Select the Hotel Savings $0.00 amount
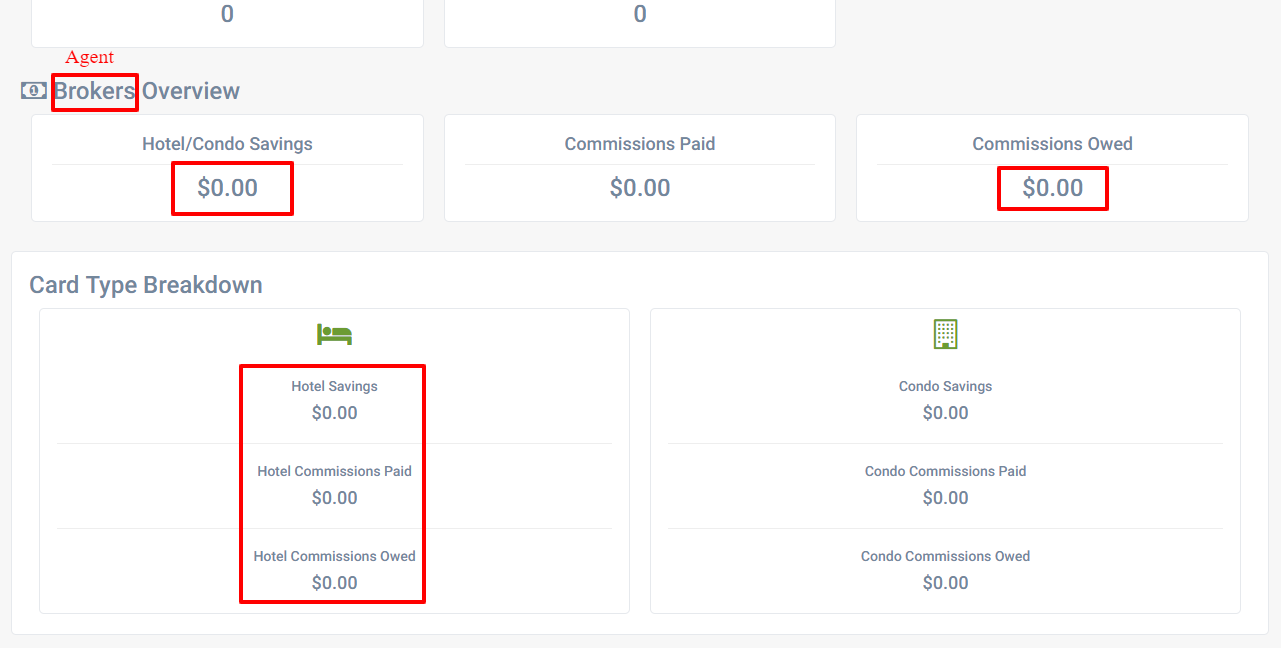 [x=334, y=412]
